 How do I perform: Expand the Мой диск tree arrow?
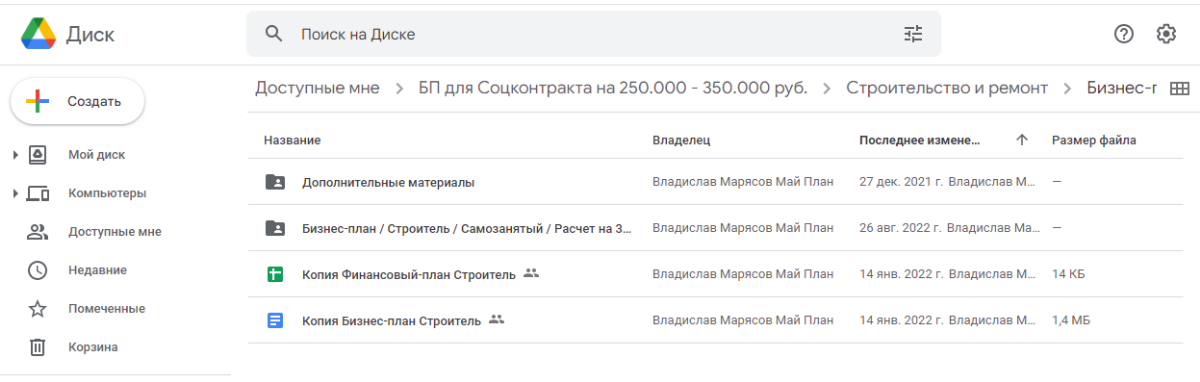point(15,155)
